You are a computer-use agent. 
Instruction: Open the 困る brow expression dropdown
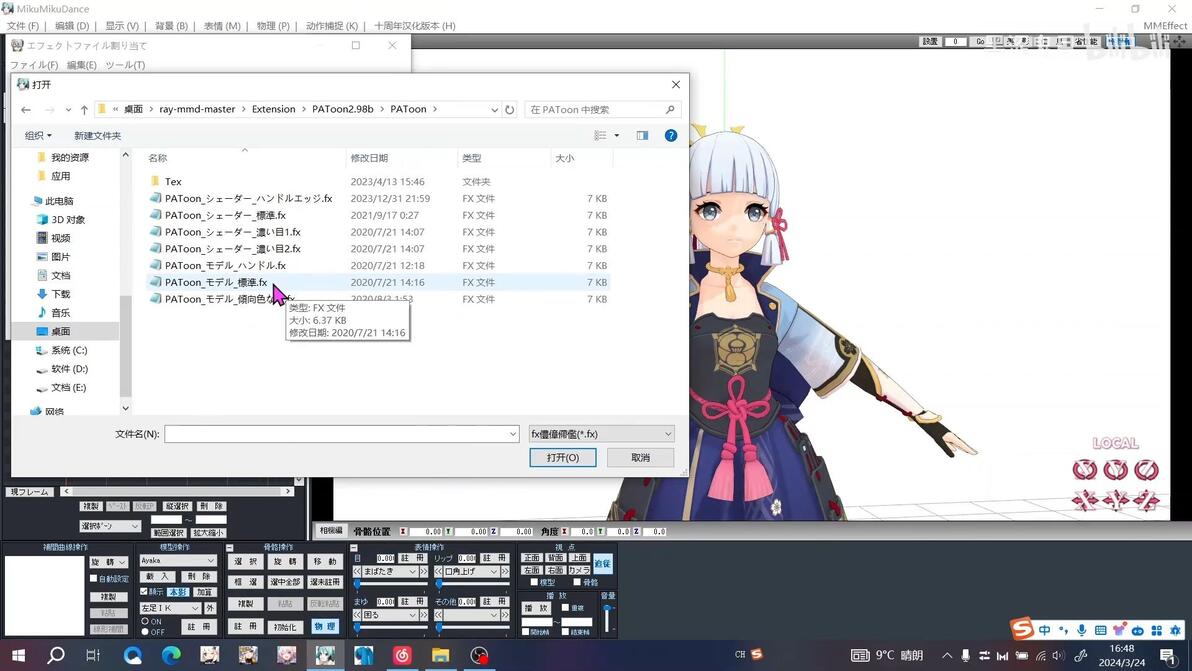click(390, 615)
